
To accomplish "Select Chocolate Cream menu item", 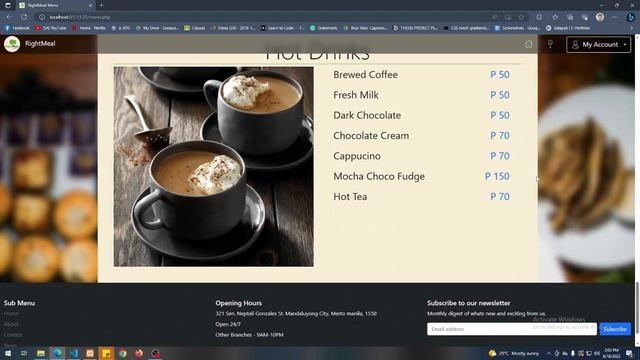I will [371, 136].
